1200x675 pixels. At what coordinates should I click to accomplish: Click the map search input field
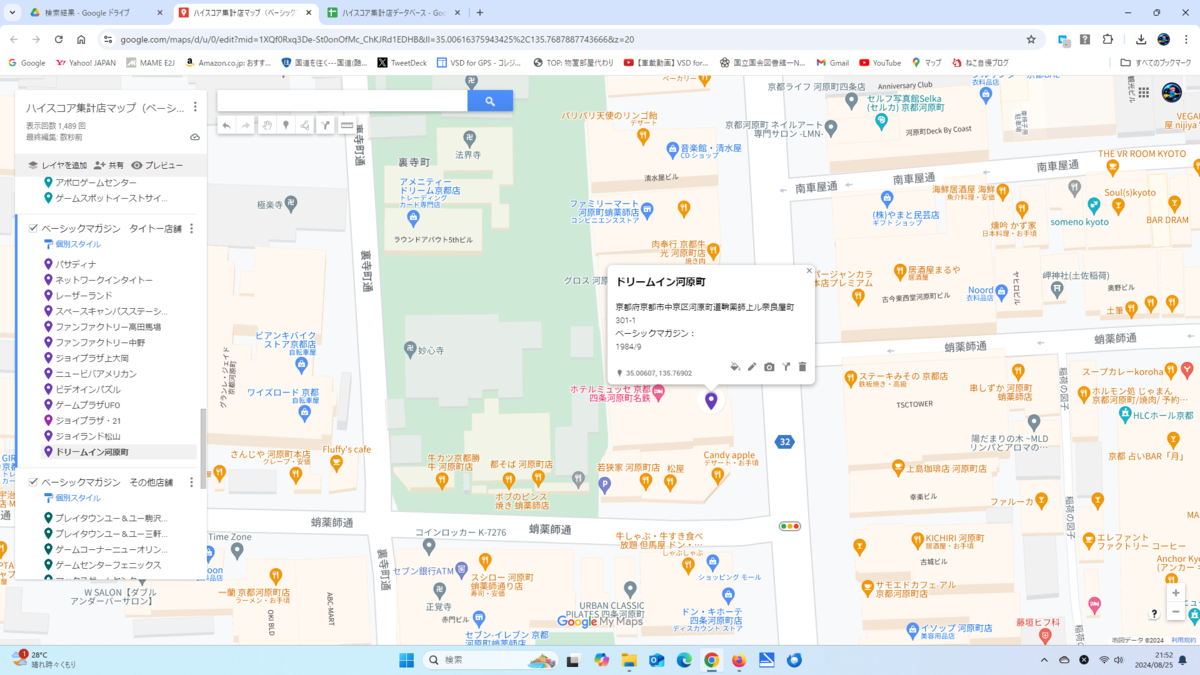342,101
